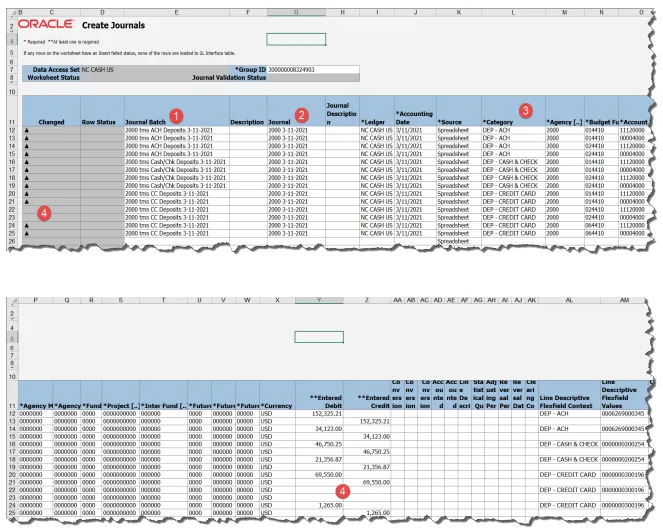Click the Oracle logo in the header

click(46, 22)
